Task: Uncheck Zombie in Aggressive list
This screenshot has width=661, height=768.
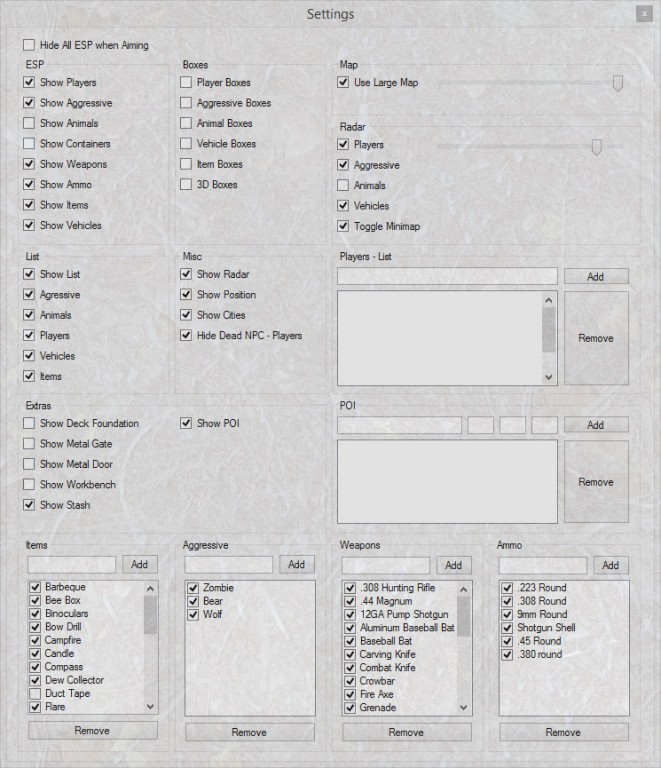Action: coord(193,588)
